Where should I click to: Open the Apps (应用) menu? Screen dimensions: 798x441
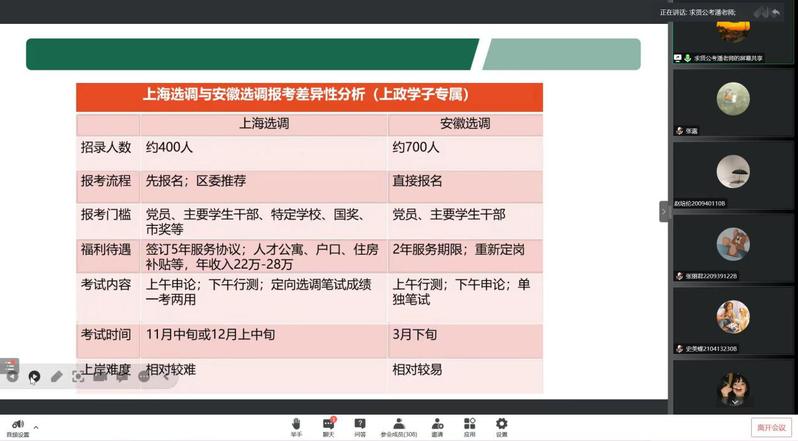pos(469,426)
